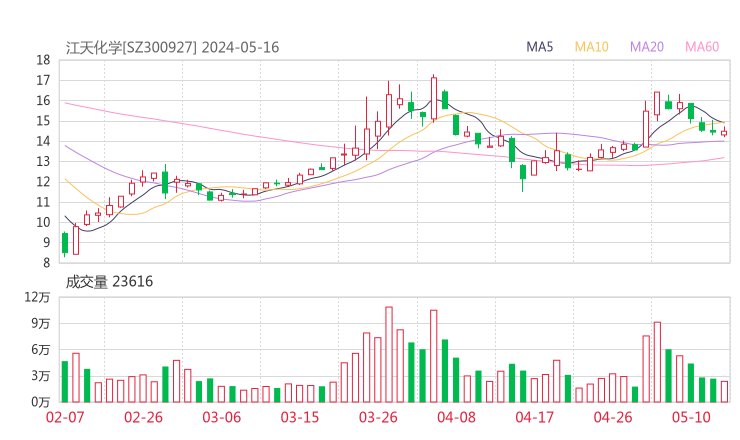The width and height of the screenshot is (740, 440).
Task: Click the MA10 legend label
Action: coord(591,47)
